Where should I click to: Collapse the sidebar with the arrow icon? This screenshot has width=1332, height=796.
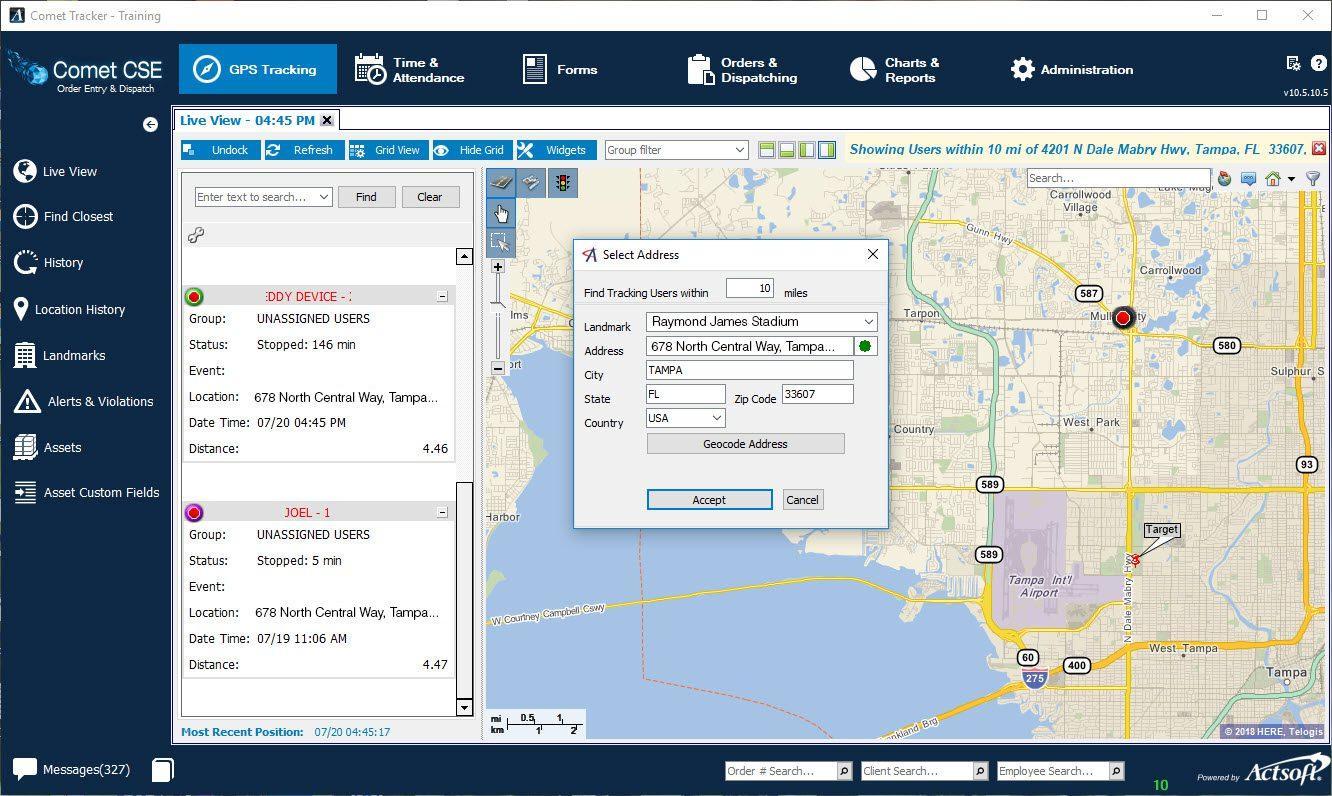point(150,124)
